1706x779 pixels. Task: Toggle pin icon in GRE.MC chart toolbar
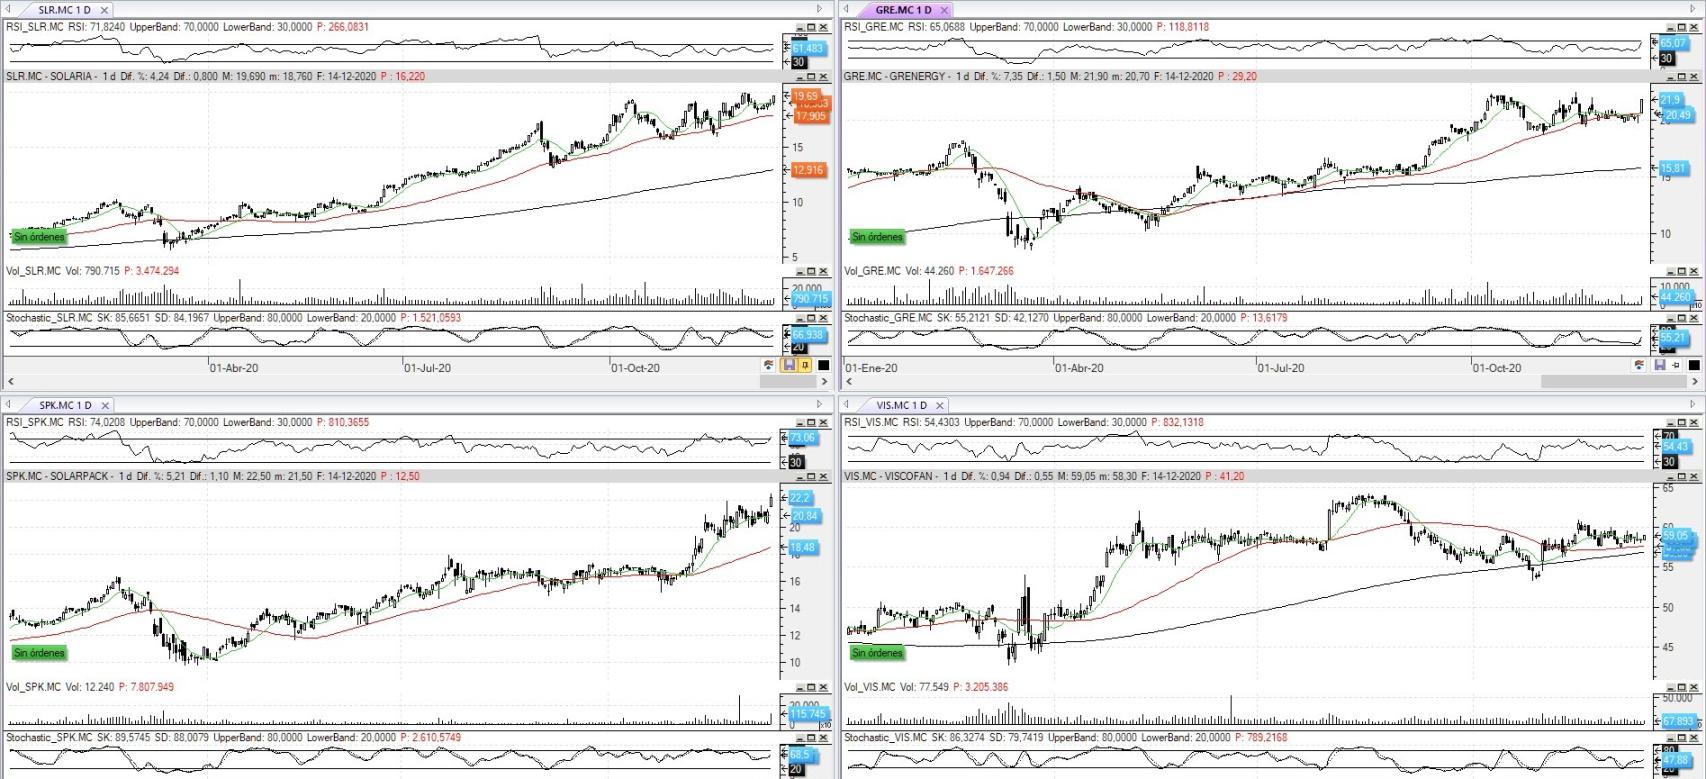[x=1675, y=366]
